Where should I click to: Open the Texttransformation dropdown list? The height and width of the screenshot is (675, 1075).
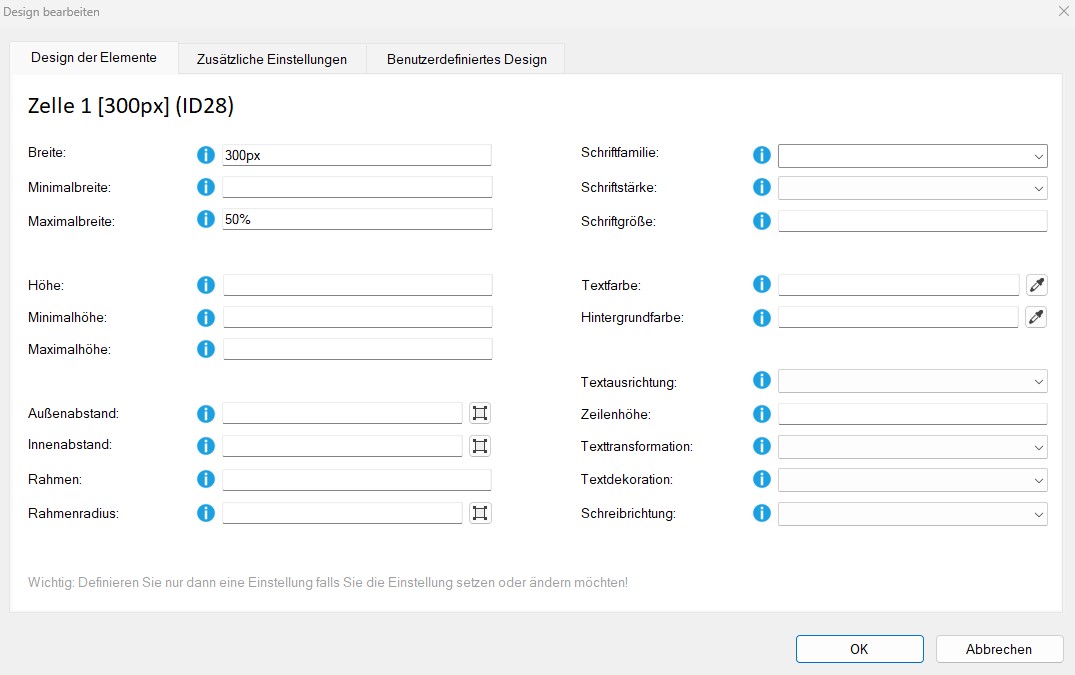click(x=912, y=446)
